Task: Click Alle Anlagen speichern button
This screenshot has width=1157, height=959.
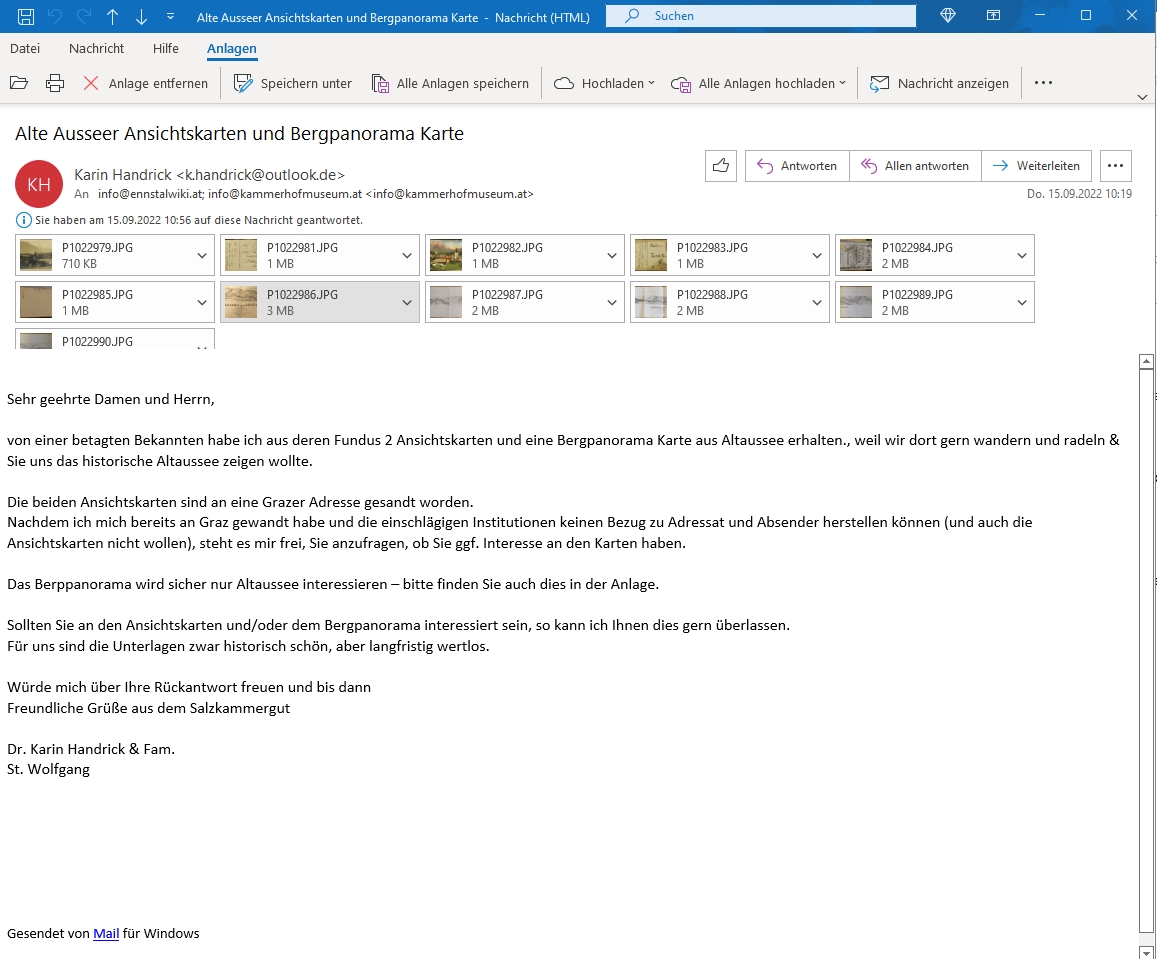Action: click(450, 83)
